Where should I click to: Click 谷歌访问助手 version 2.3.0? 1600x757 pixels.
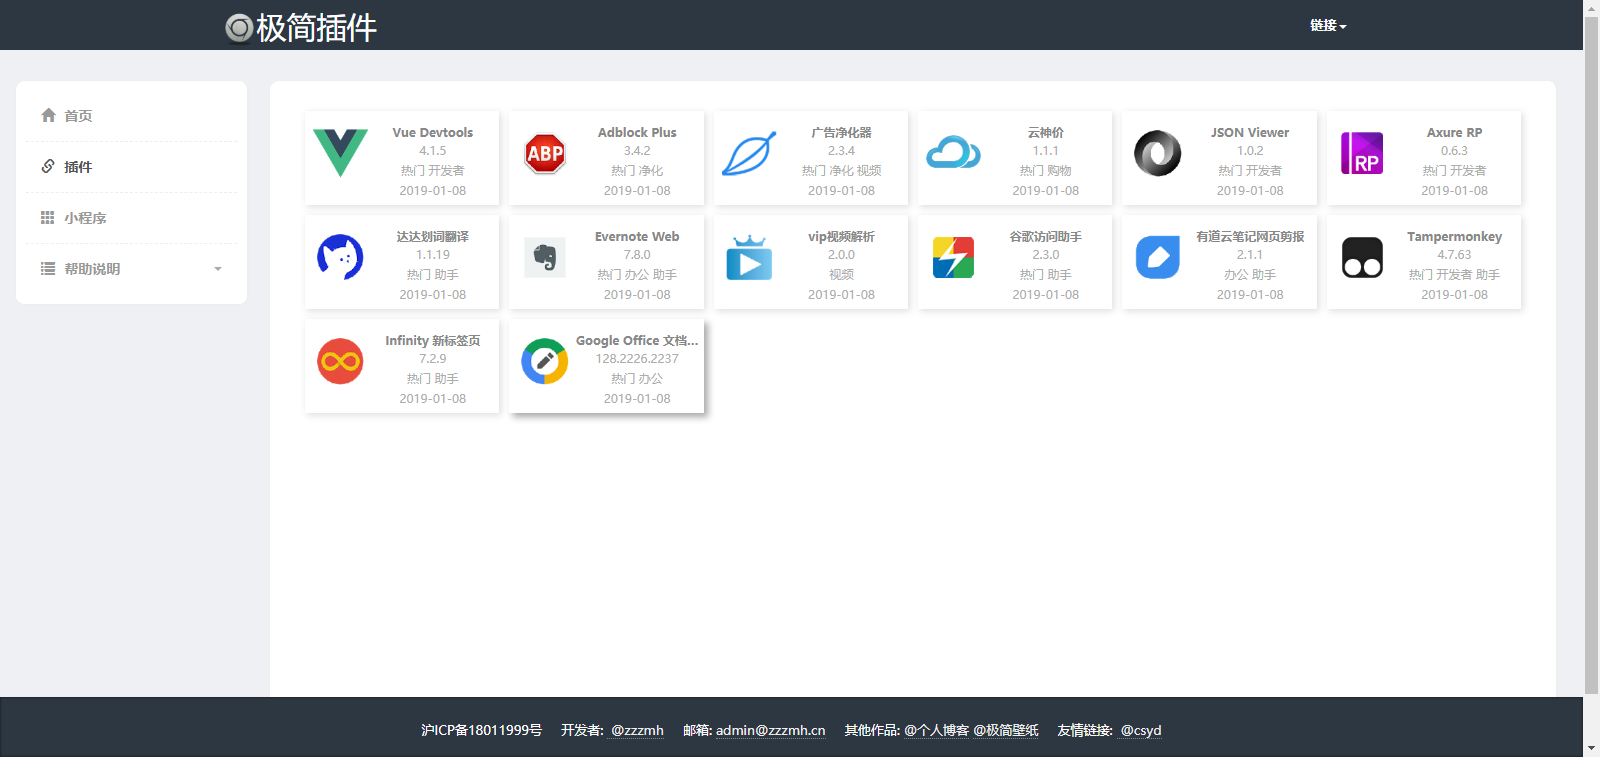[1046, 255]
